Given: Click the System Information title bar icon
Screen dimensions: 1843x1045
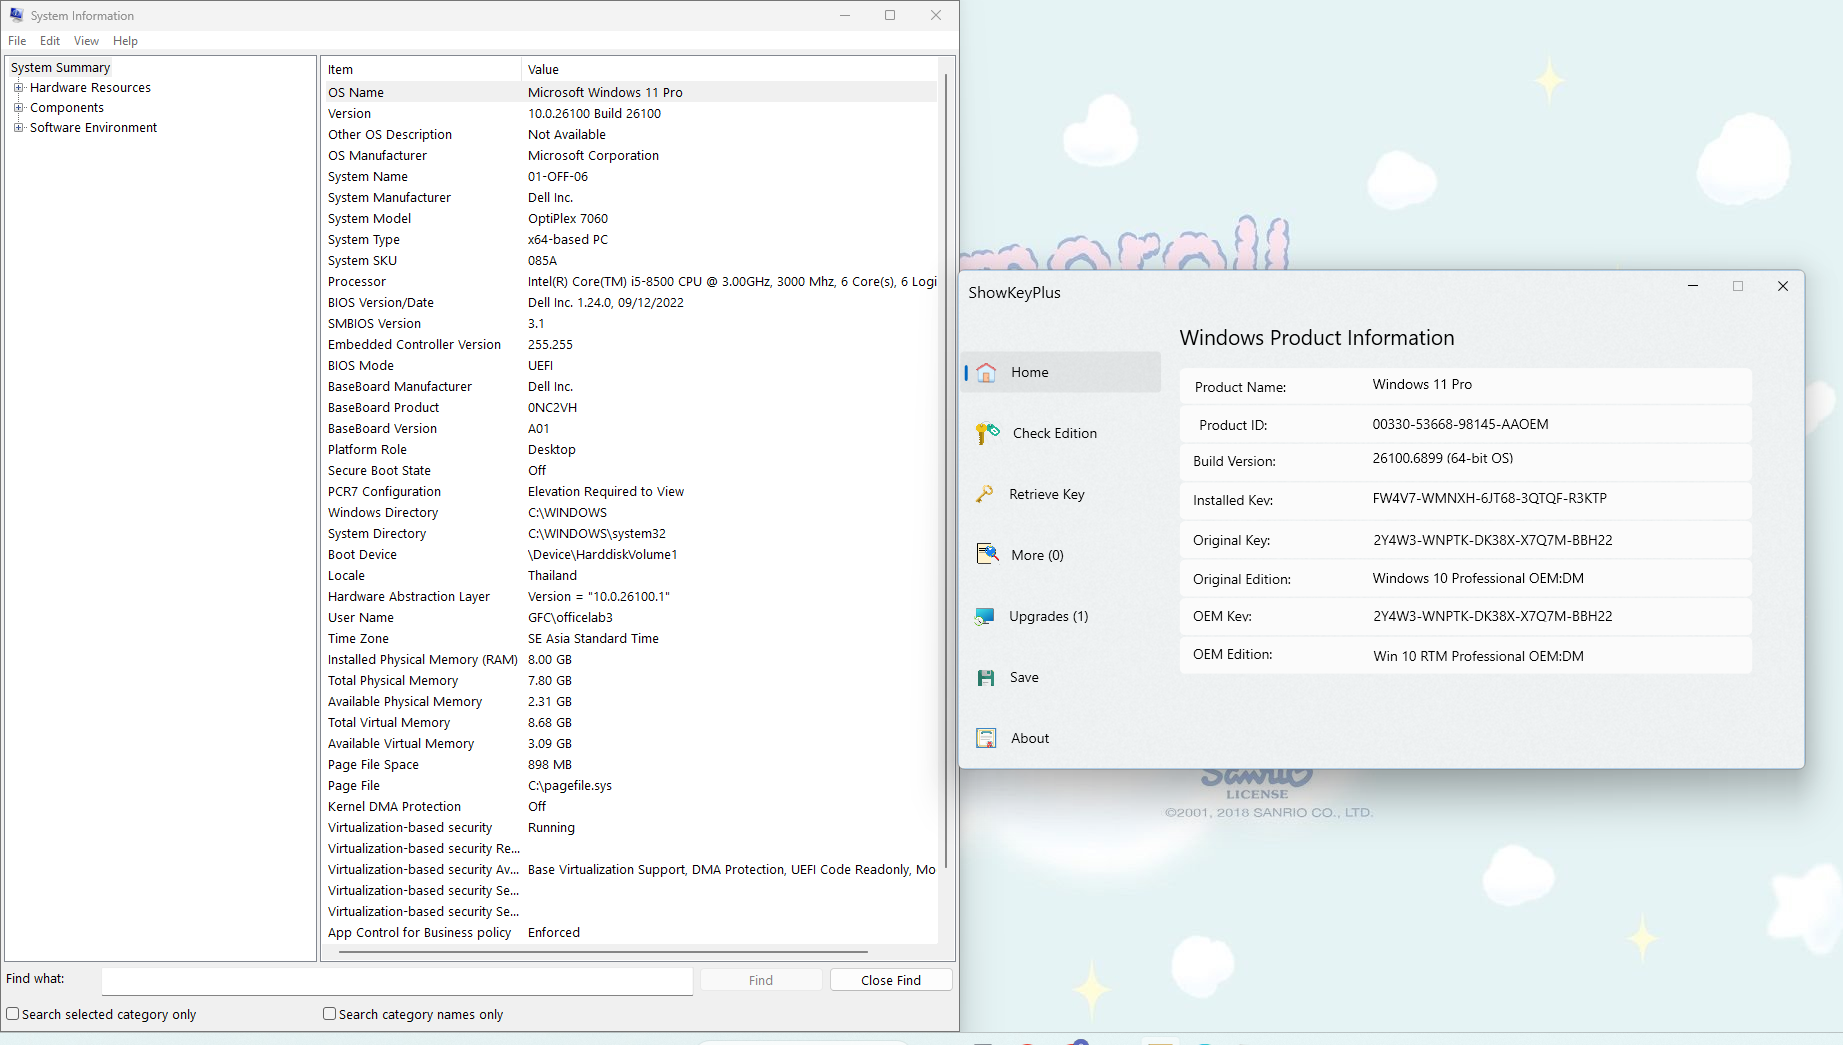Looking at the screenshot, I should tap(16, 15).
